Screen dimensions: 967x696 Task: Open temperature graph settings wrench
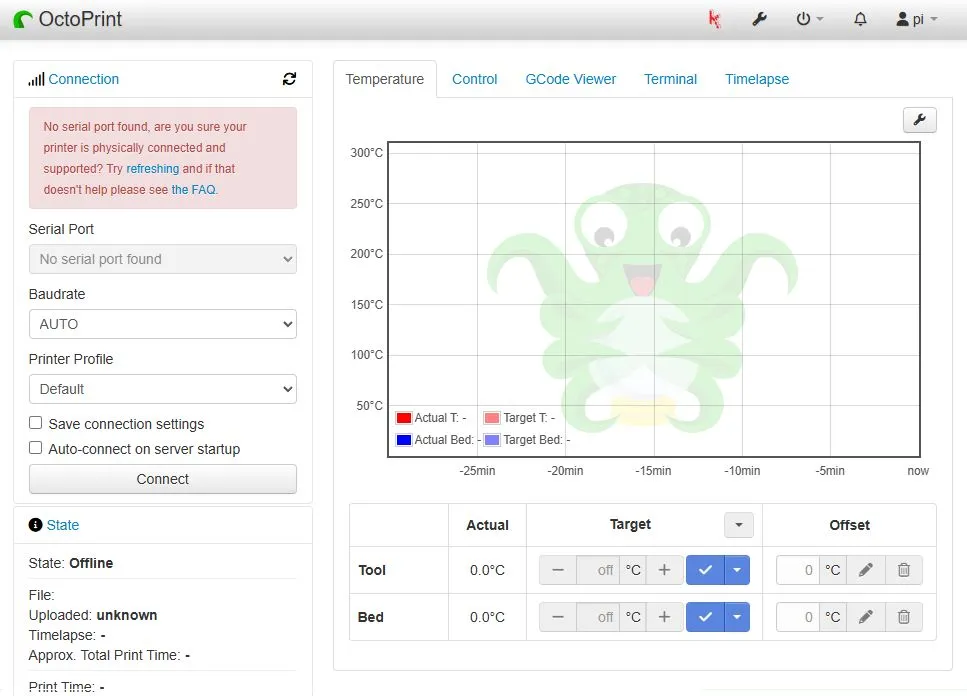(920, 120)
